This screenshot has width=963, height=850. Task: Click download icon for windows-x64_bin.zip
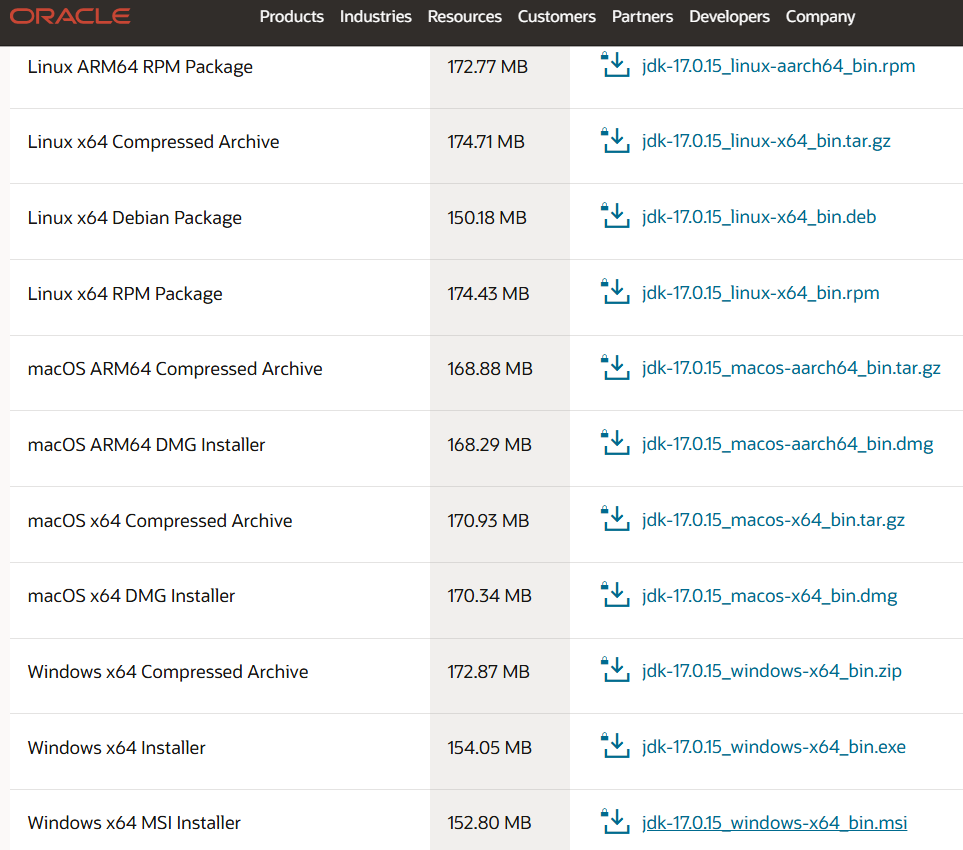click(615, 670)
